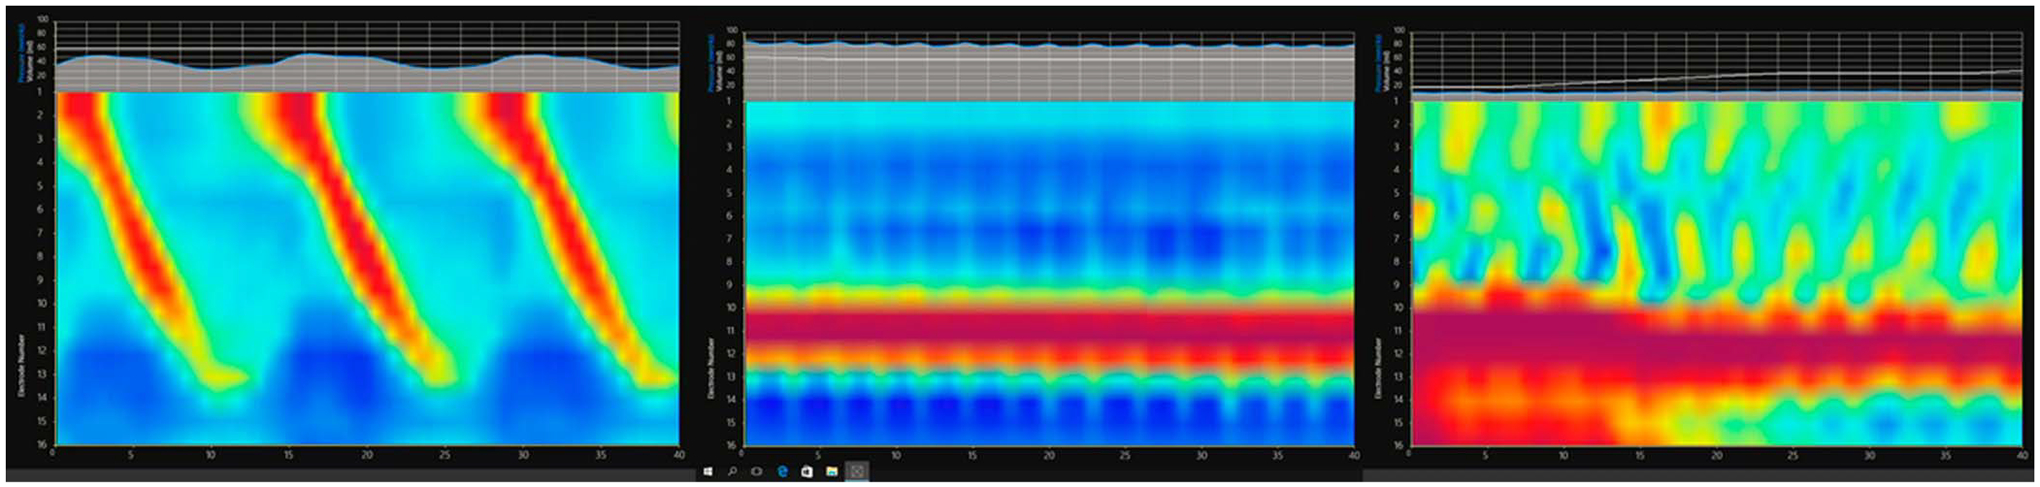The height and width of the screenshot is (487, 2040).
Task: Open Task View from the taskbar
Action: (757, 471)
